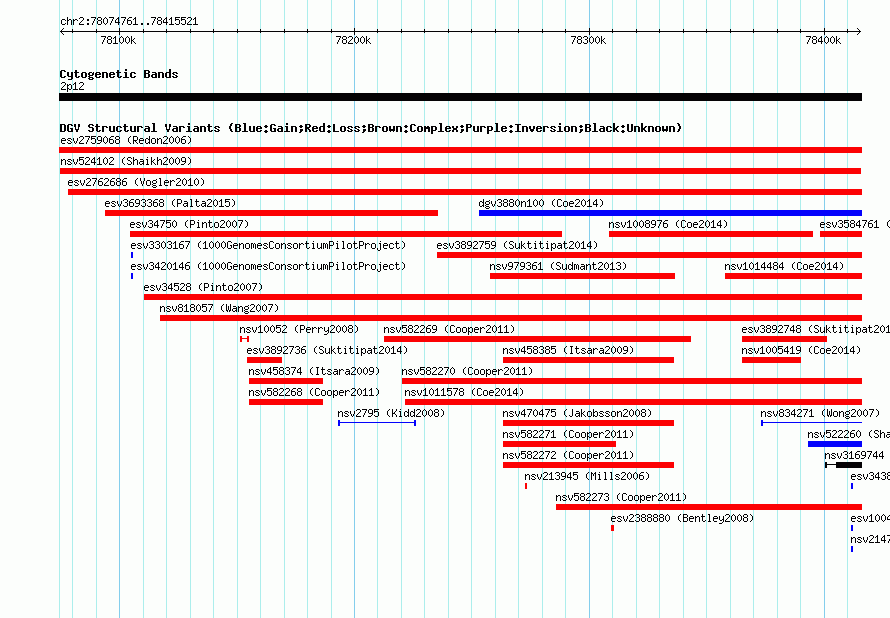Click the nsv818057 (Wang2007) variant label
Screen dimensions: 890x618
point(219,308)
